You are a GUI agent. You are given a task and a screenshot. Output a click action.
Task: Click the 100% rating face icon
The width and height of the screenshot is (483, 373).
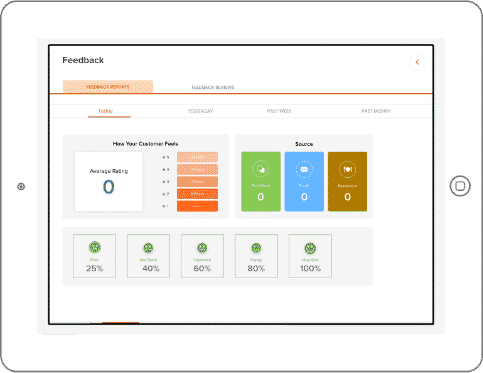310,248
